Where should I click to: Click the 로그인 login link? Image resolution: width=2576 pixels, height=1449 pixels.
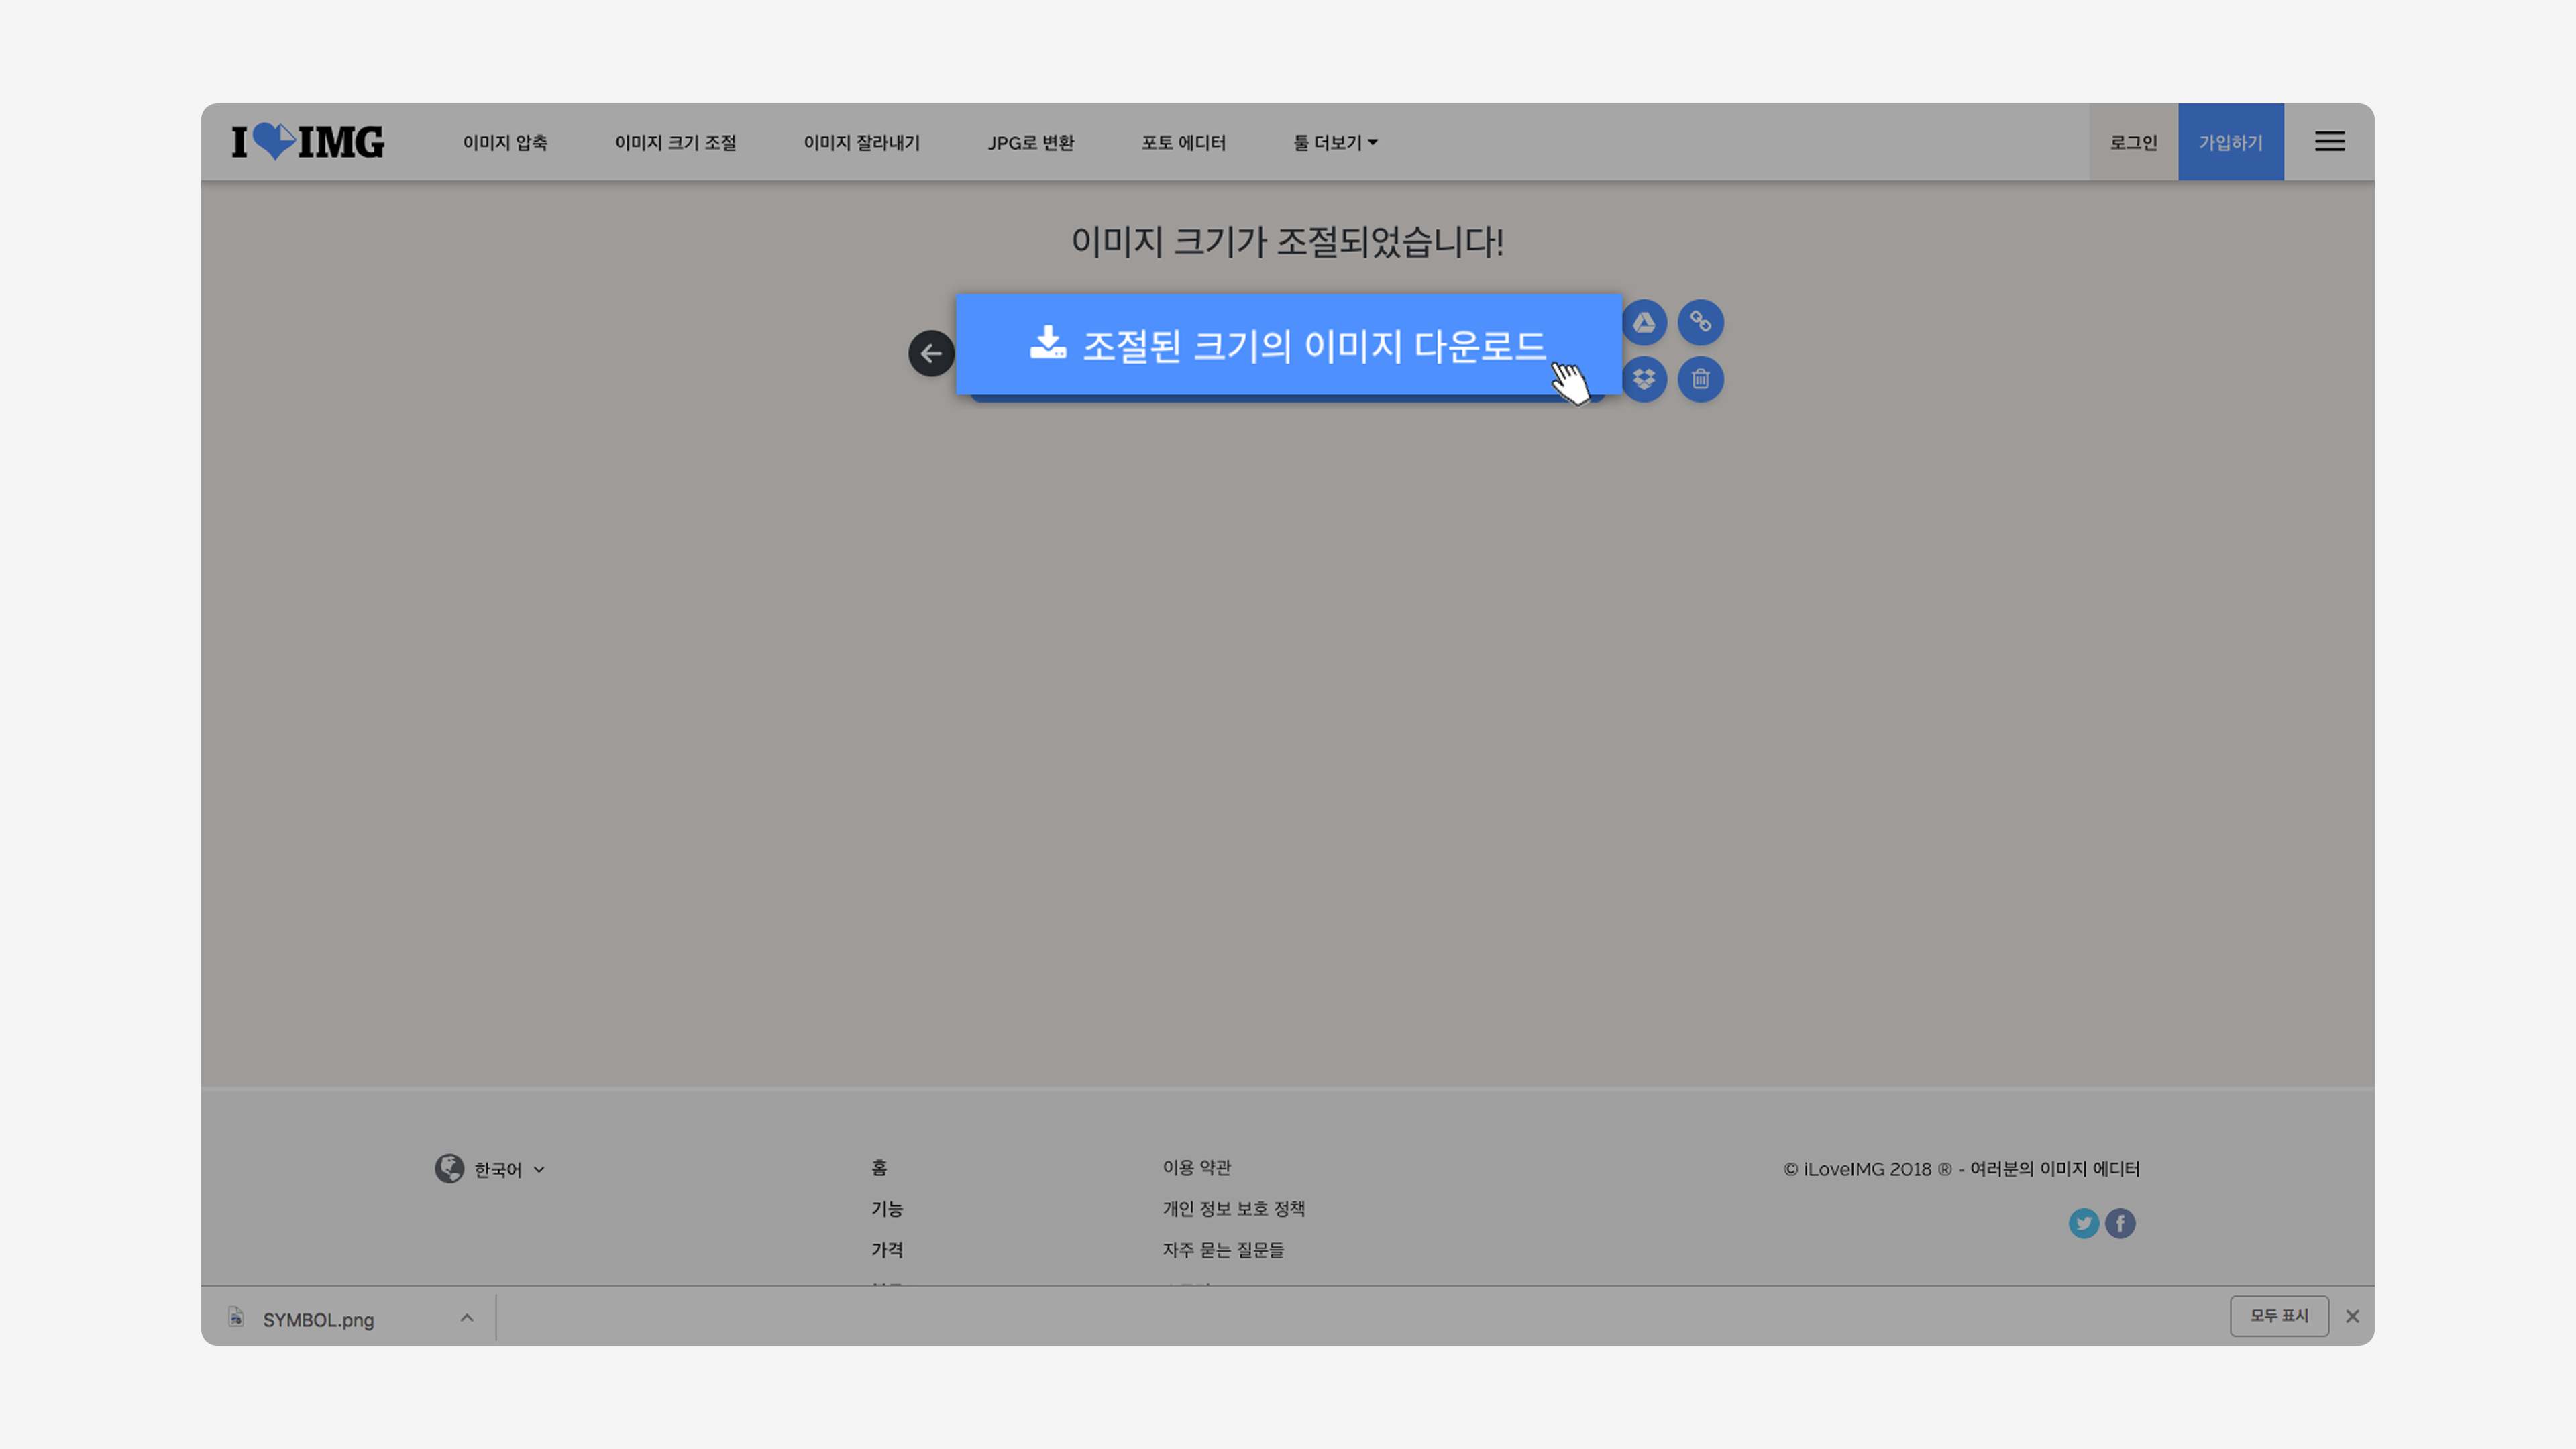pyautogui.click(x=2133, y=142)
